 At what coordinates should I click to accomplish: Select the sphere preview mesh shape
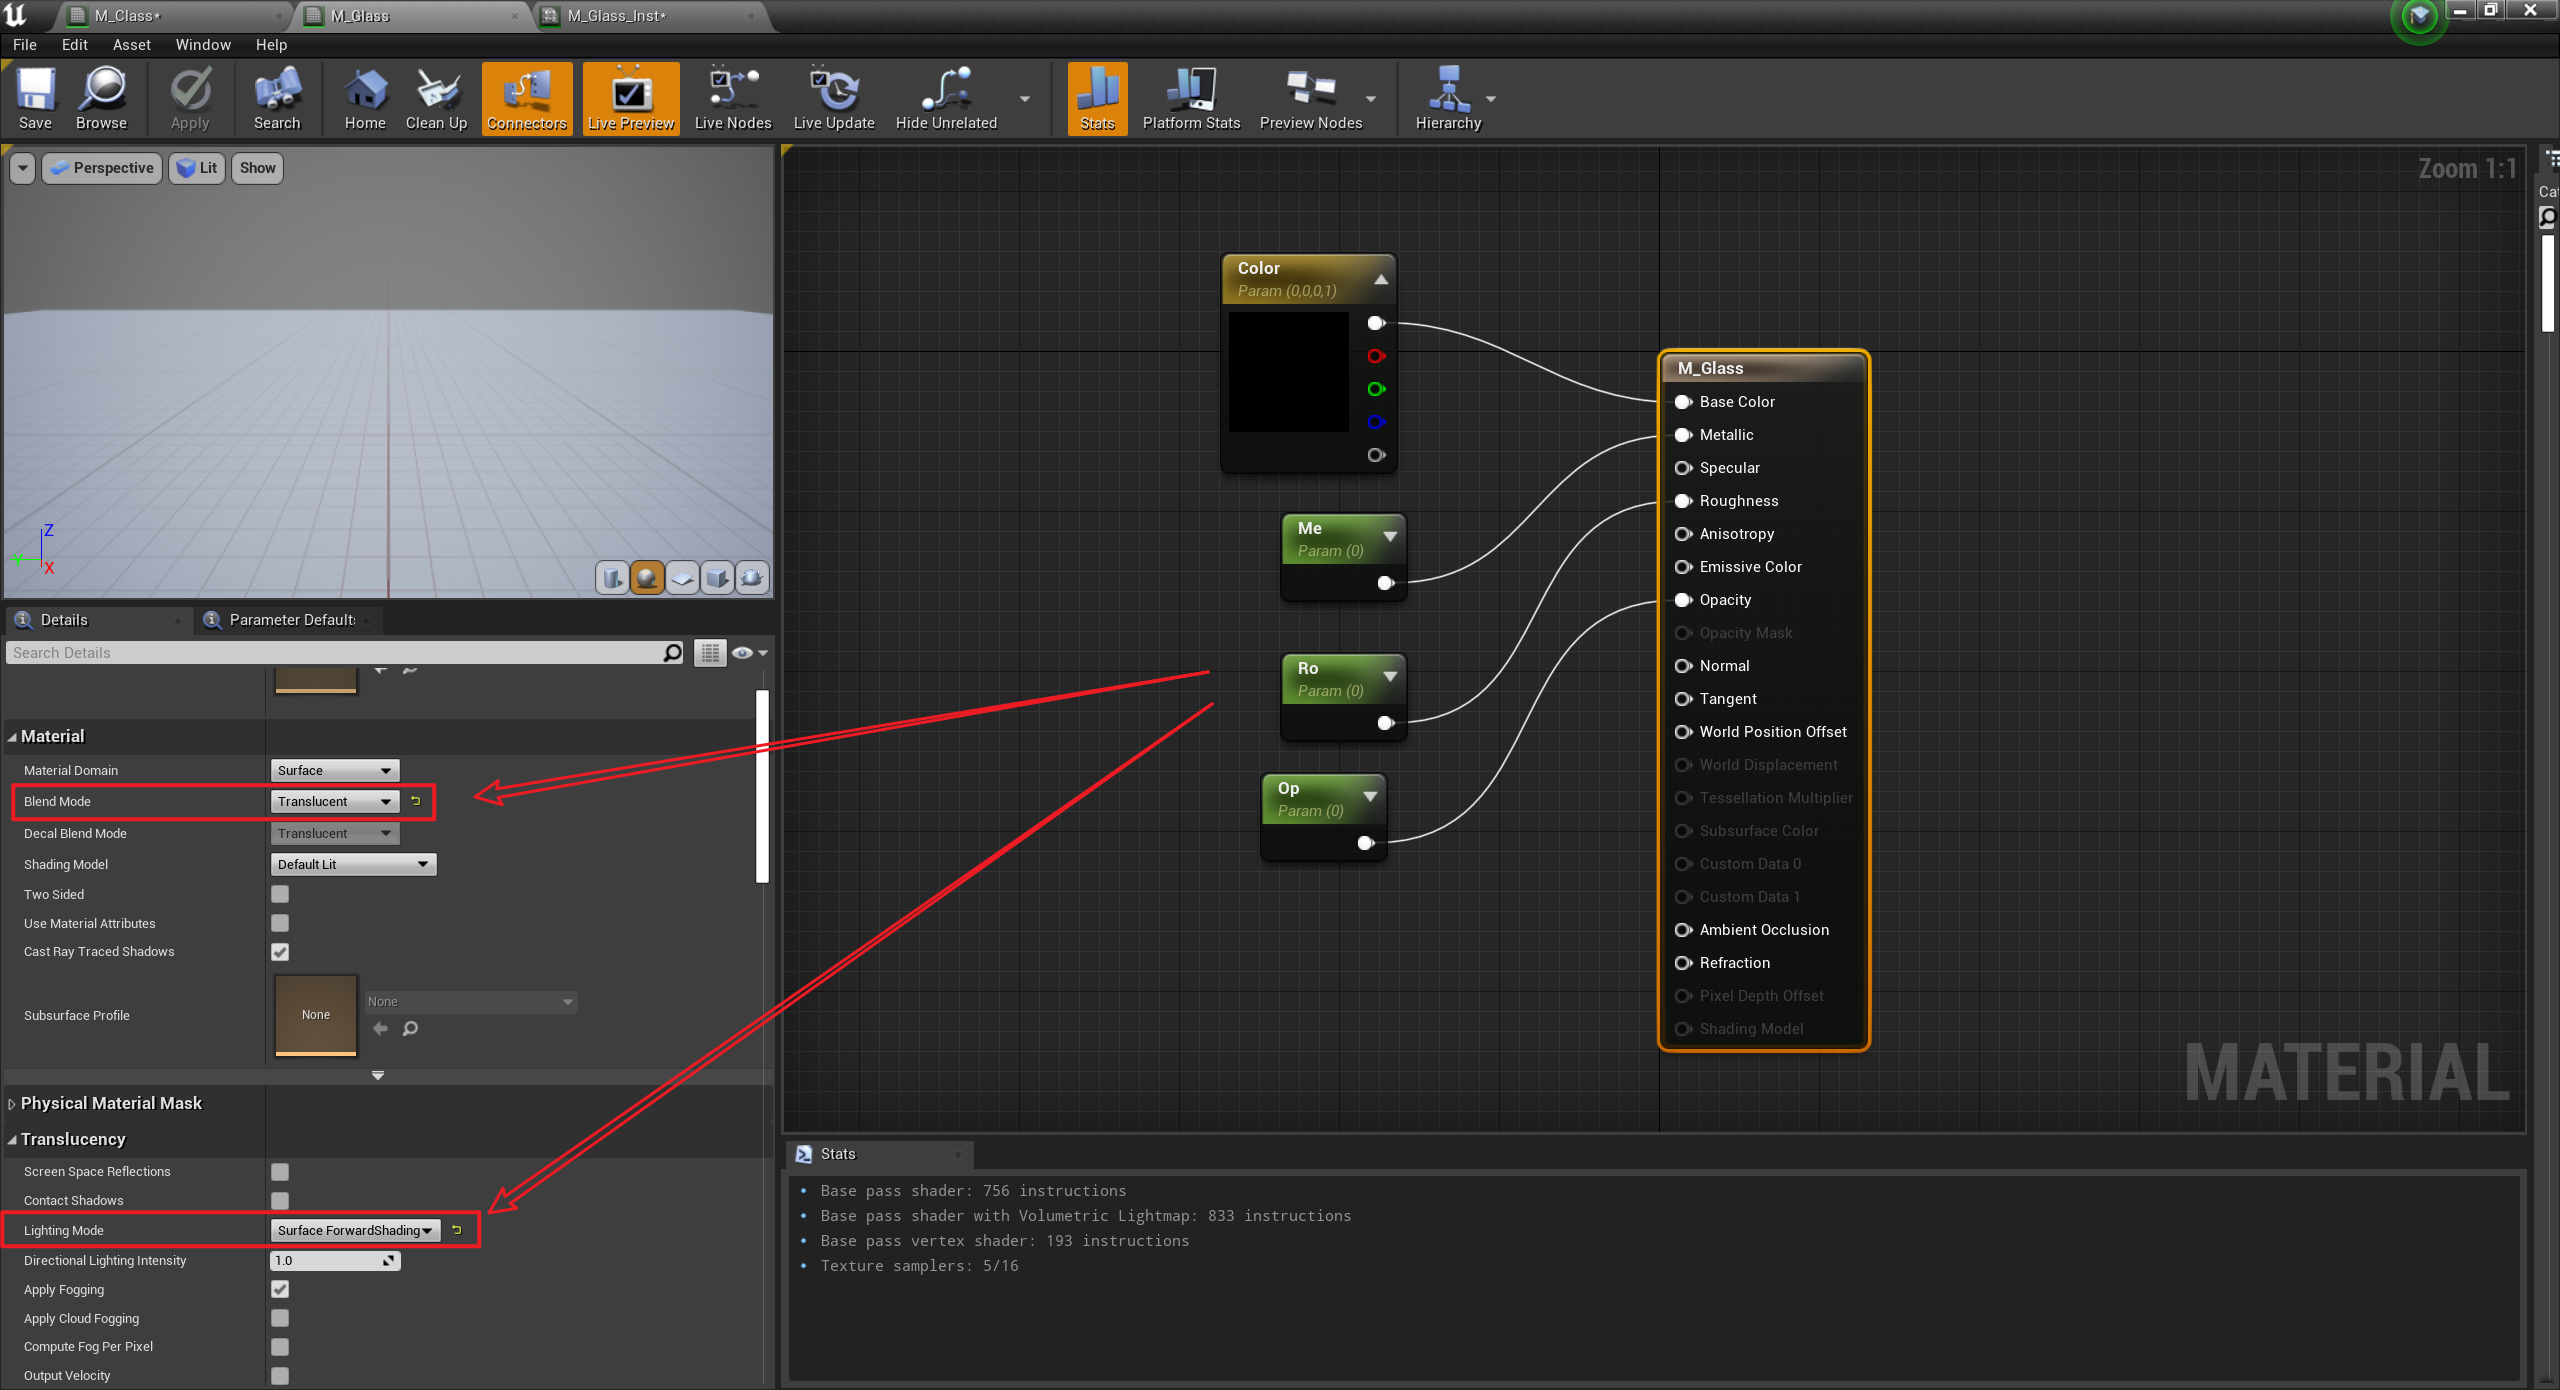click(647, 578)
